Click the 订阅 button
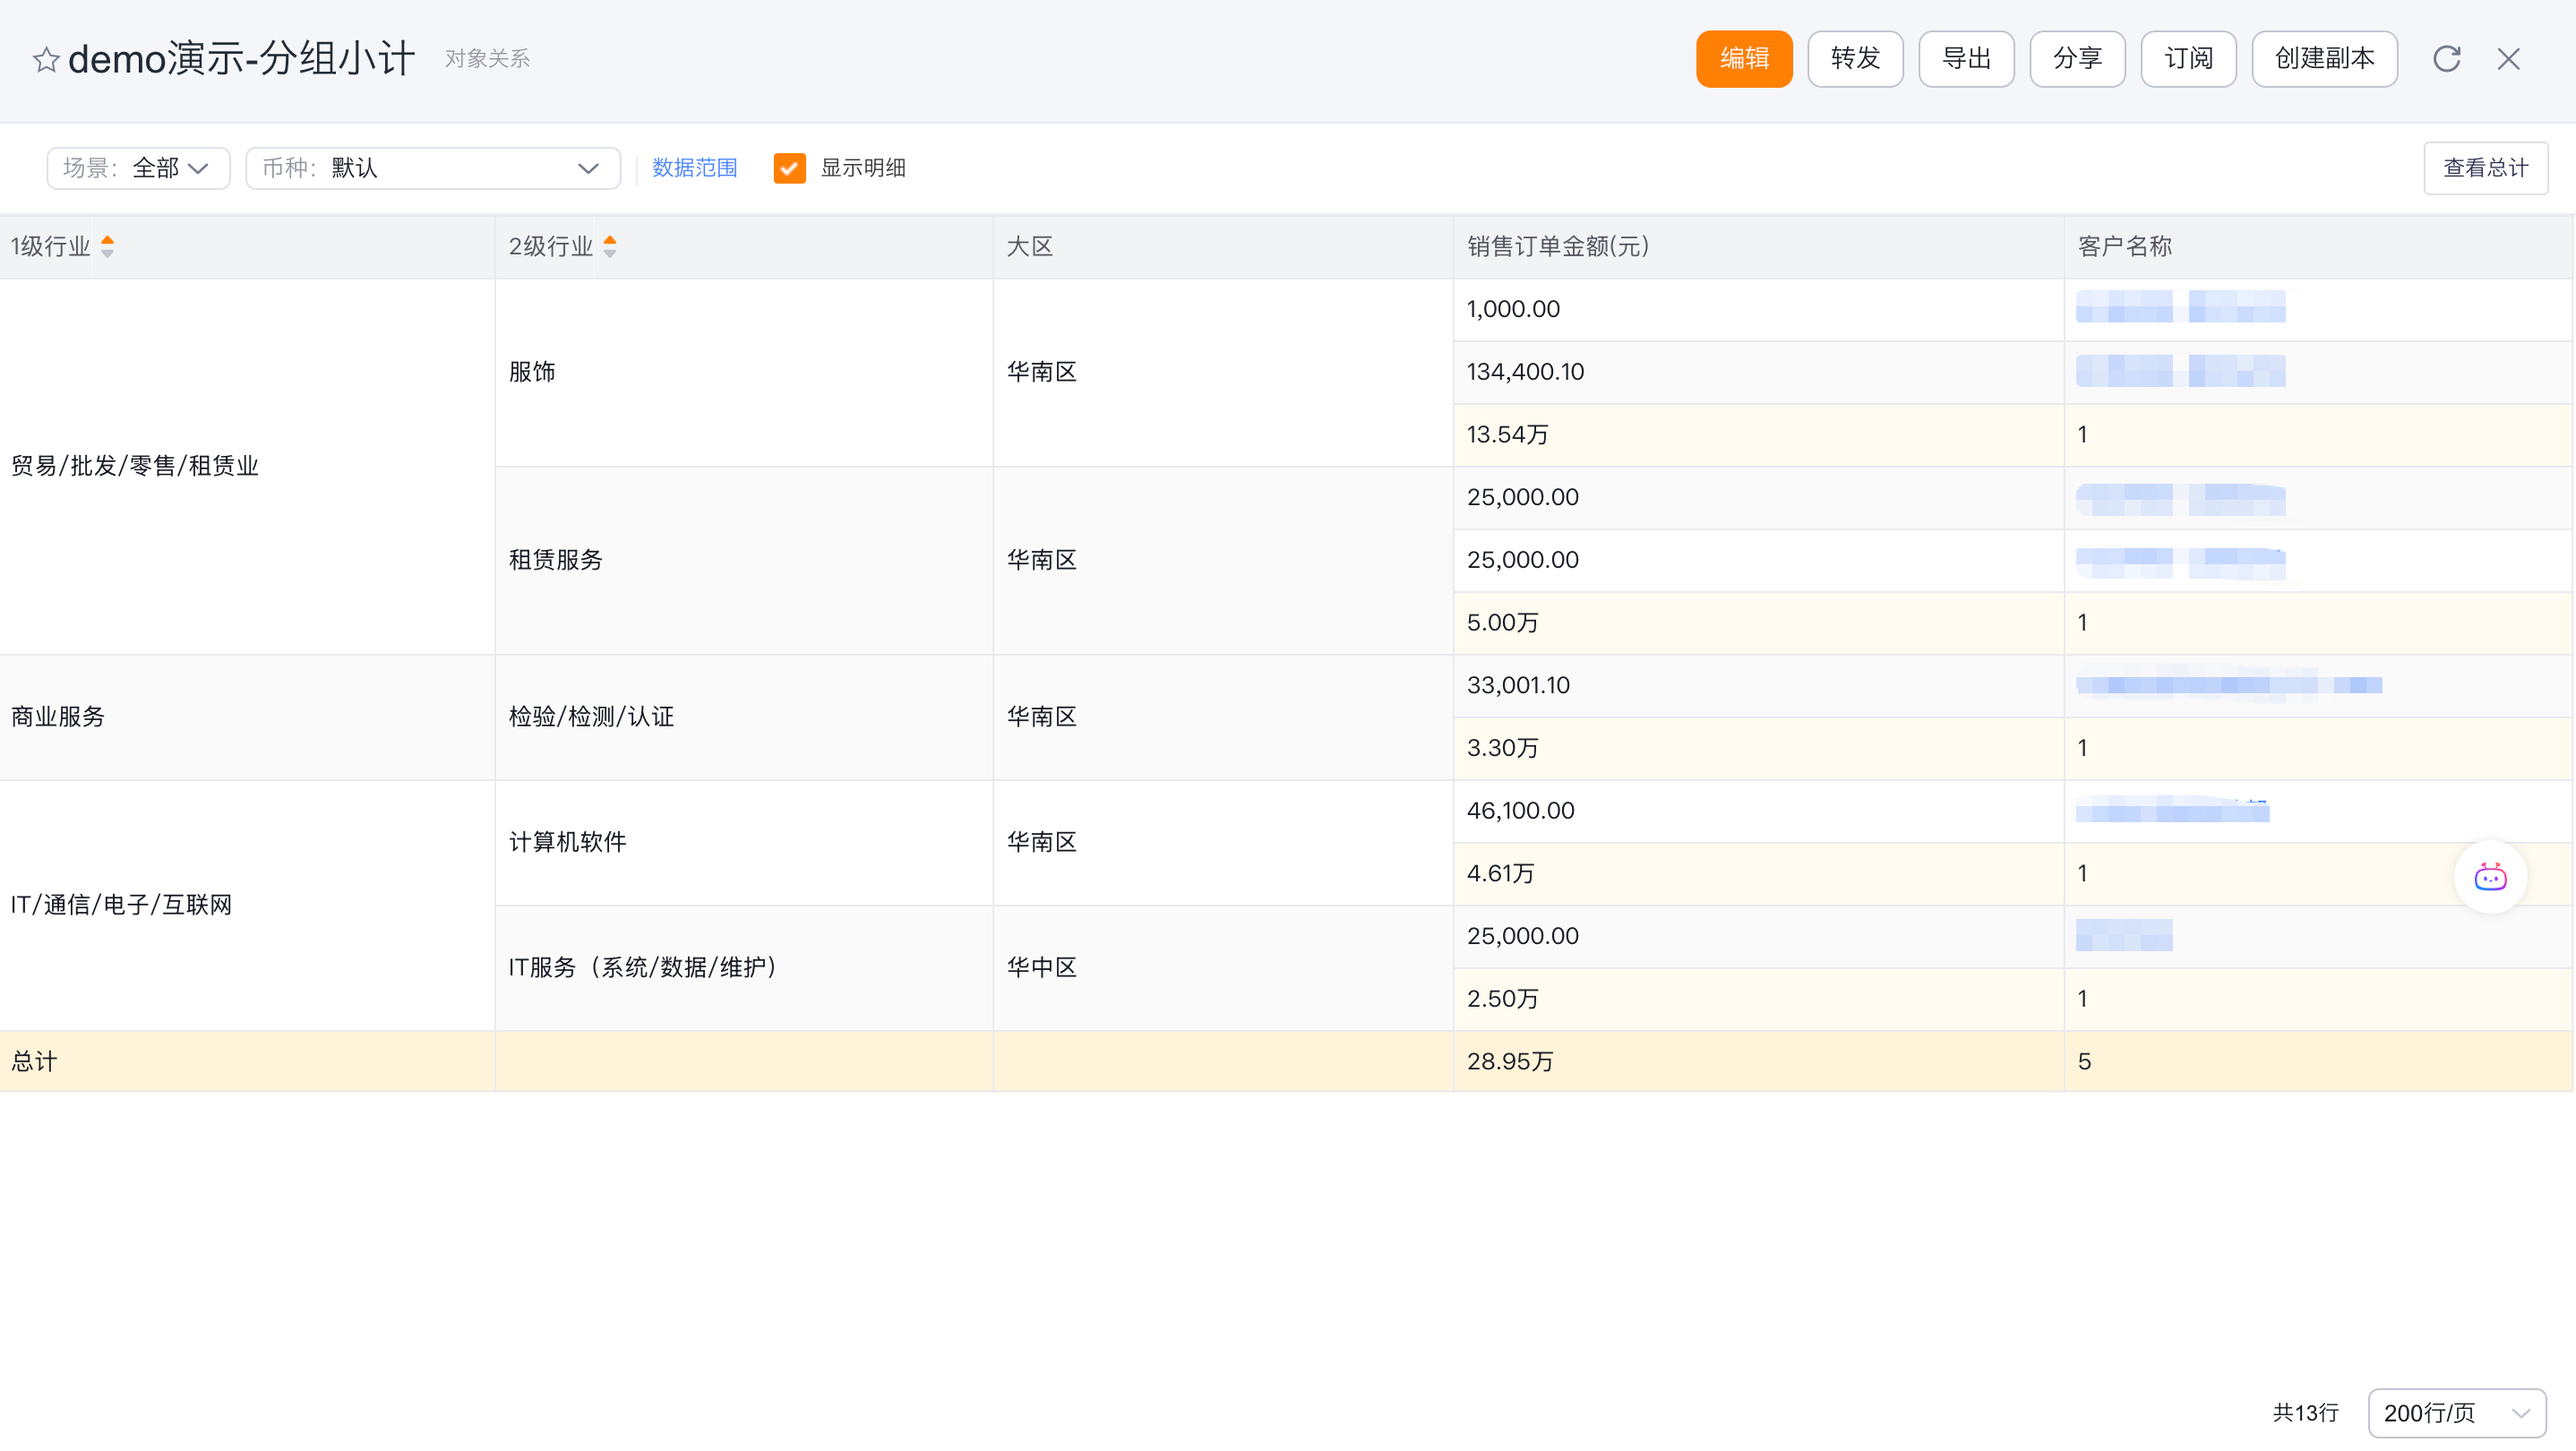 click(x=2188, y=59)
